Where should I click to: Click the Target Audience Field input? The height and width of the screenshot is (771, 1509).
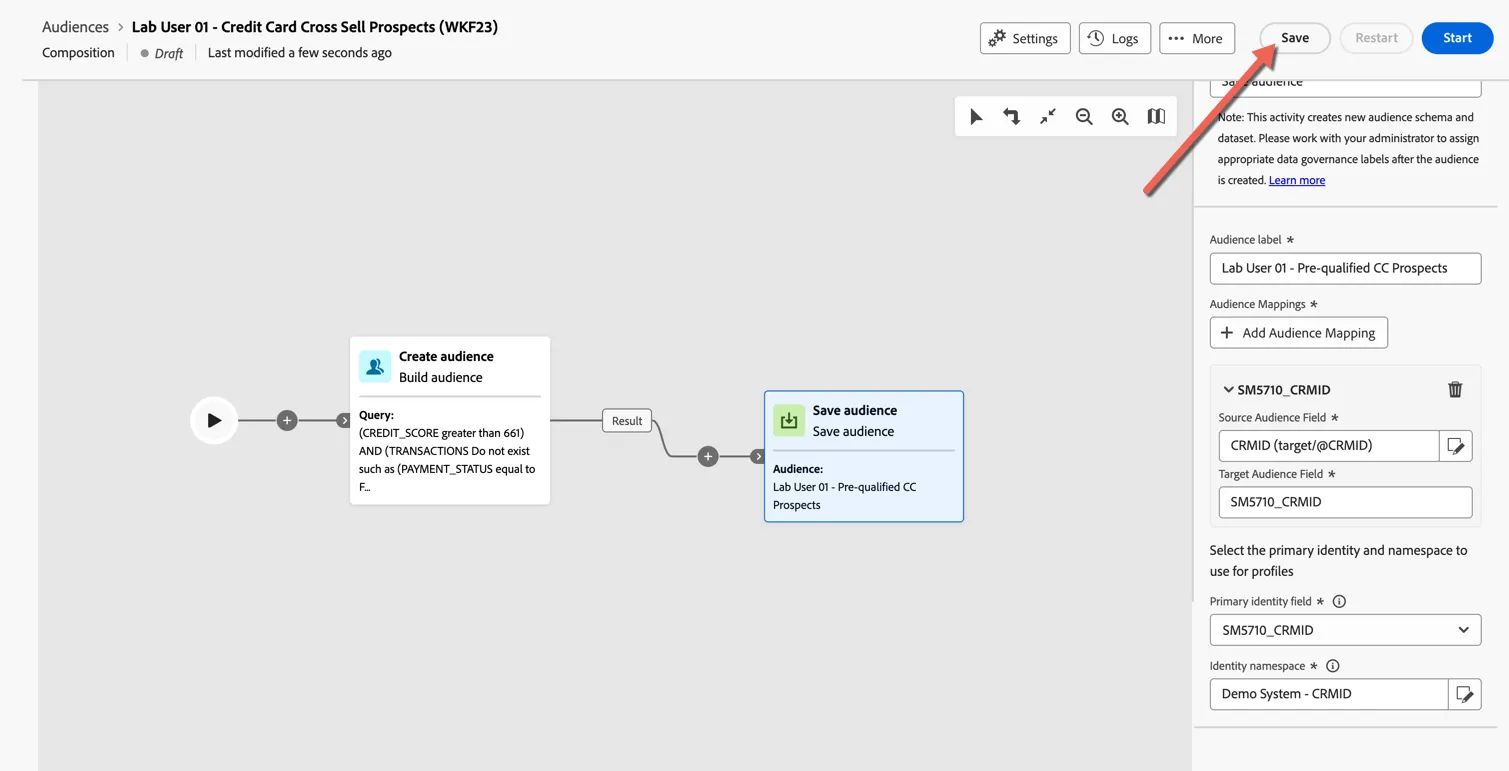[x=1345, y=502]
